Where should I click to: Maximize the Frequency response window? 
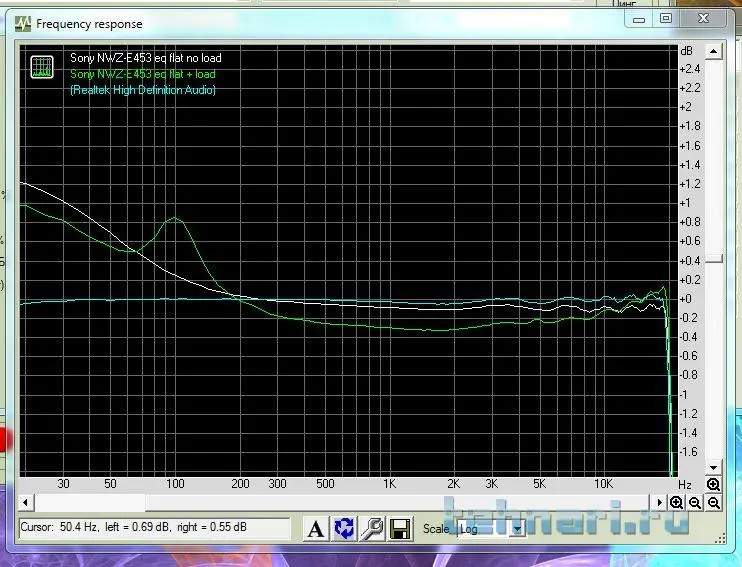tap(665, 17)
